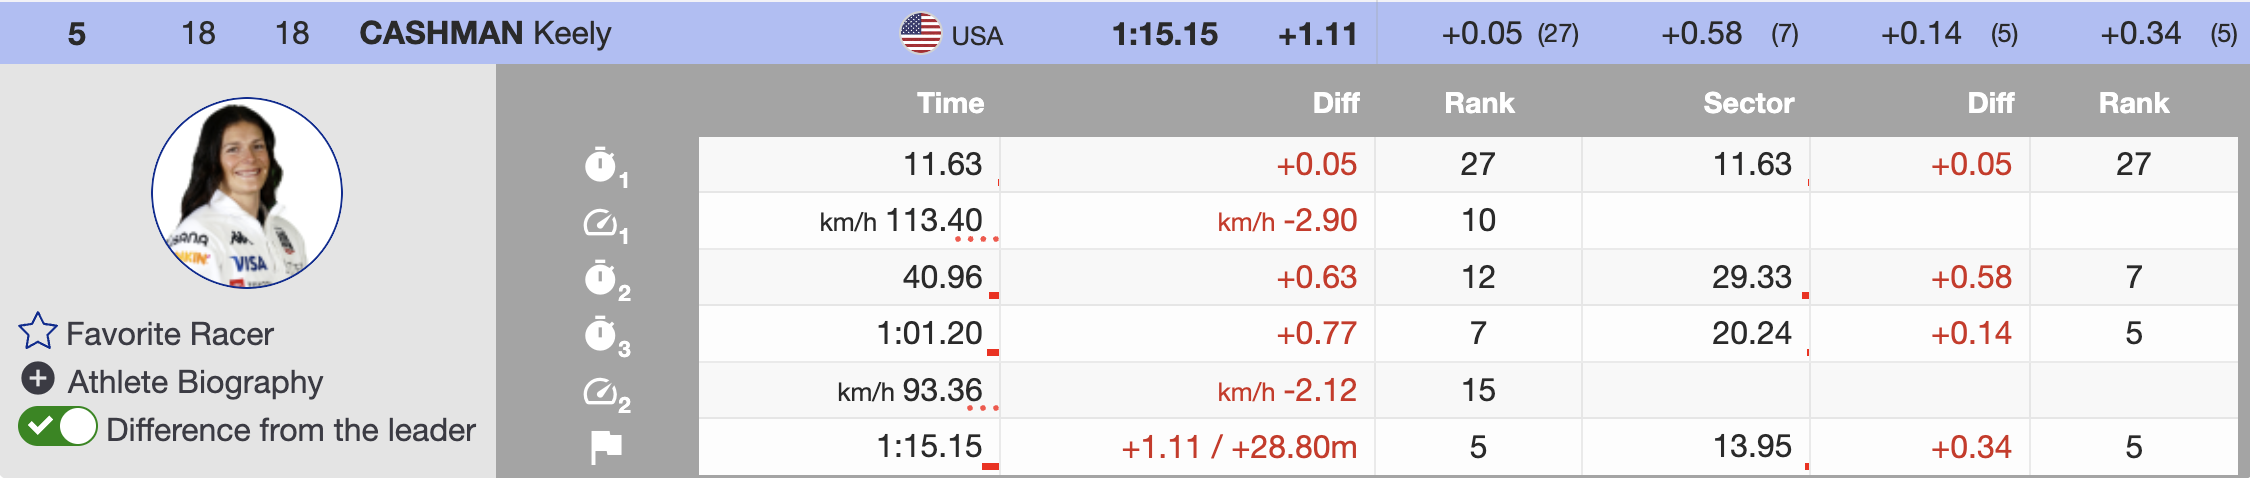Click the Sector column header
The width and height of the screenshot is (2250, 478).
(1748, 103)
